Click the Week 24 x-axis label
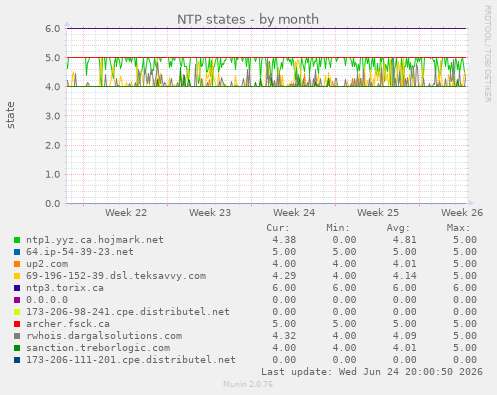The width and height of the screenshot is (497, 395). [294, 213]
